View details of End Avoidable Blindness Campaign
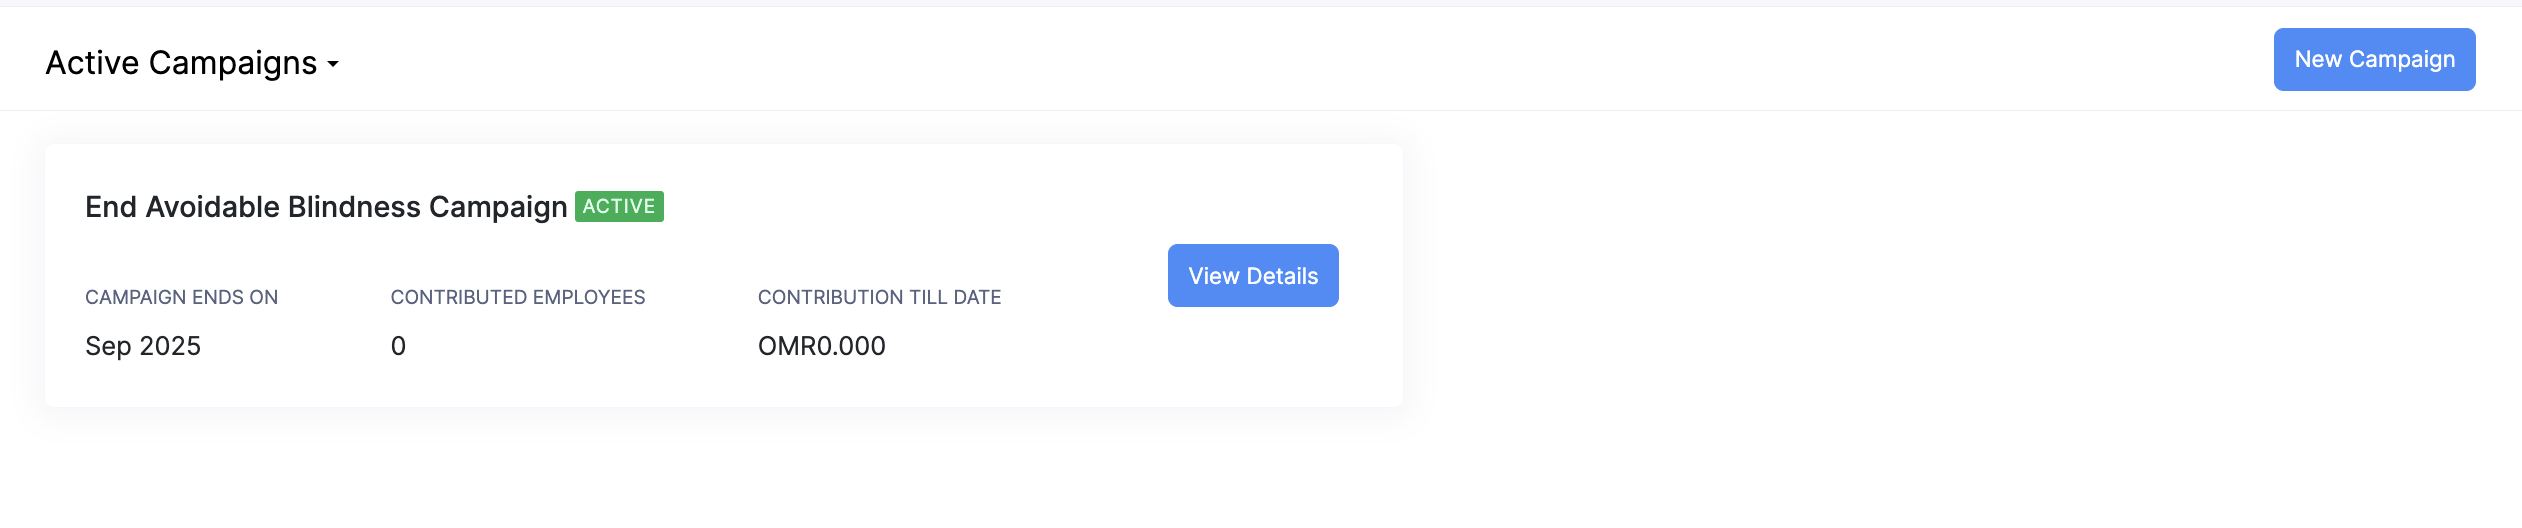Screen dimensions: 2522x528 [x=1252, y=276]
